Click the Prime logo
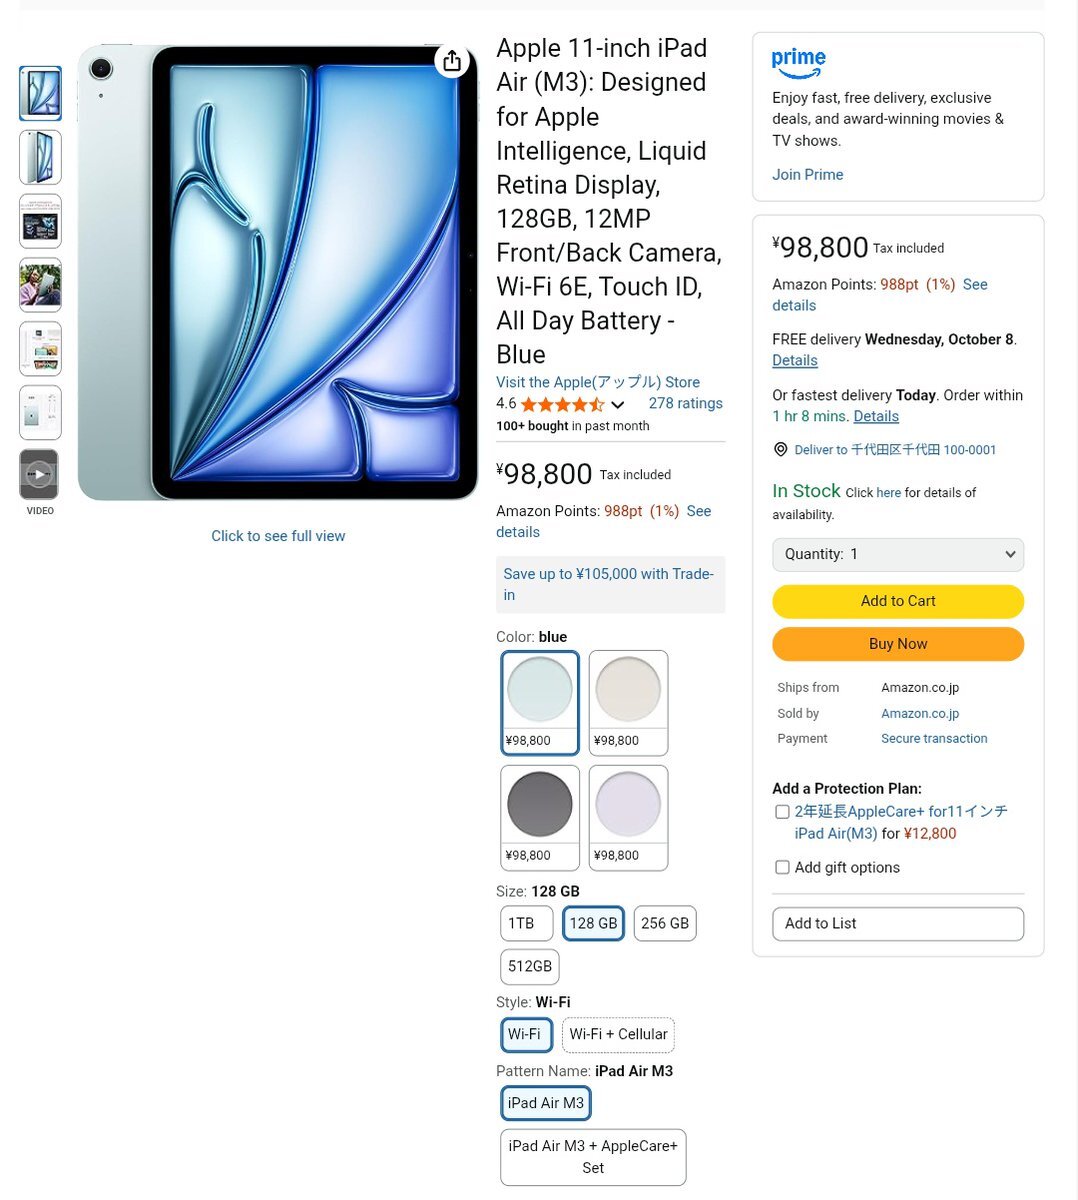The image size is (1078, 1200). tap(798, 63)
